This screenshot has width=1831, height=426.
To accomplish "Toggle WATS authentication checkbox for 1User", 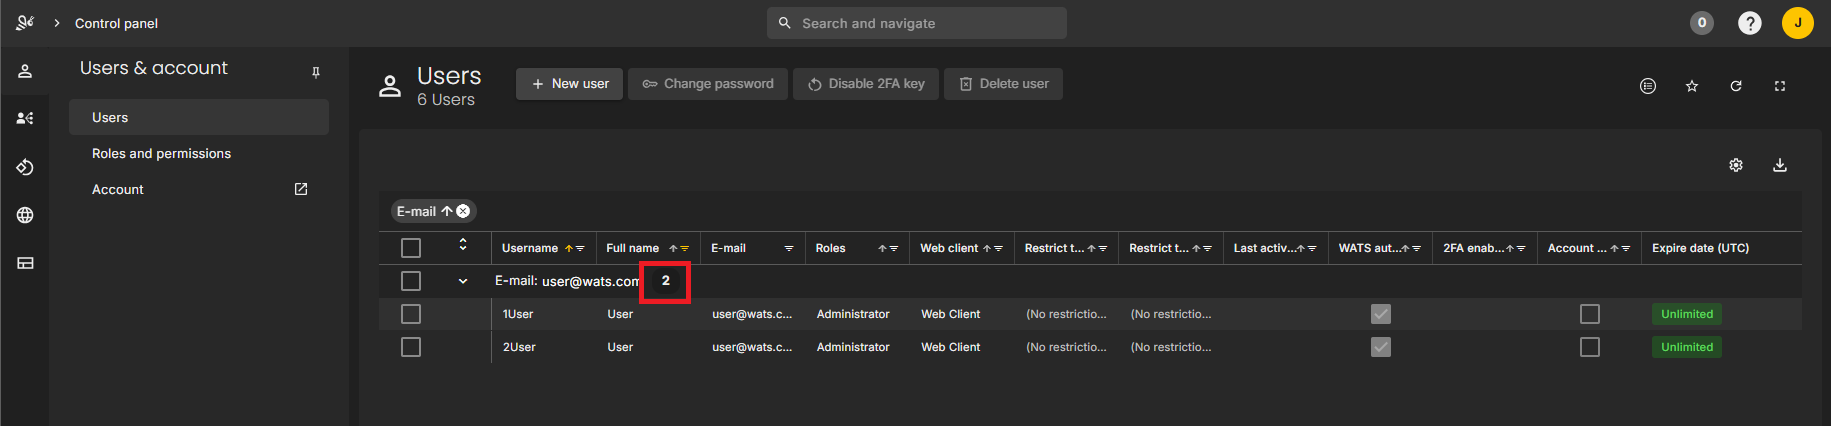I will tap(1381, 314).
